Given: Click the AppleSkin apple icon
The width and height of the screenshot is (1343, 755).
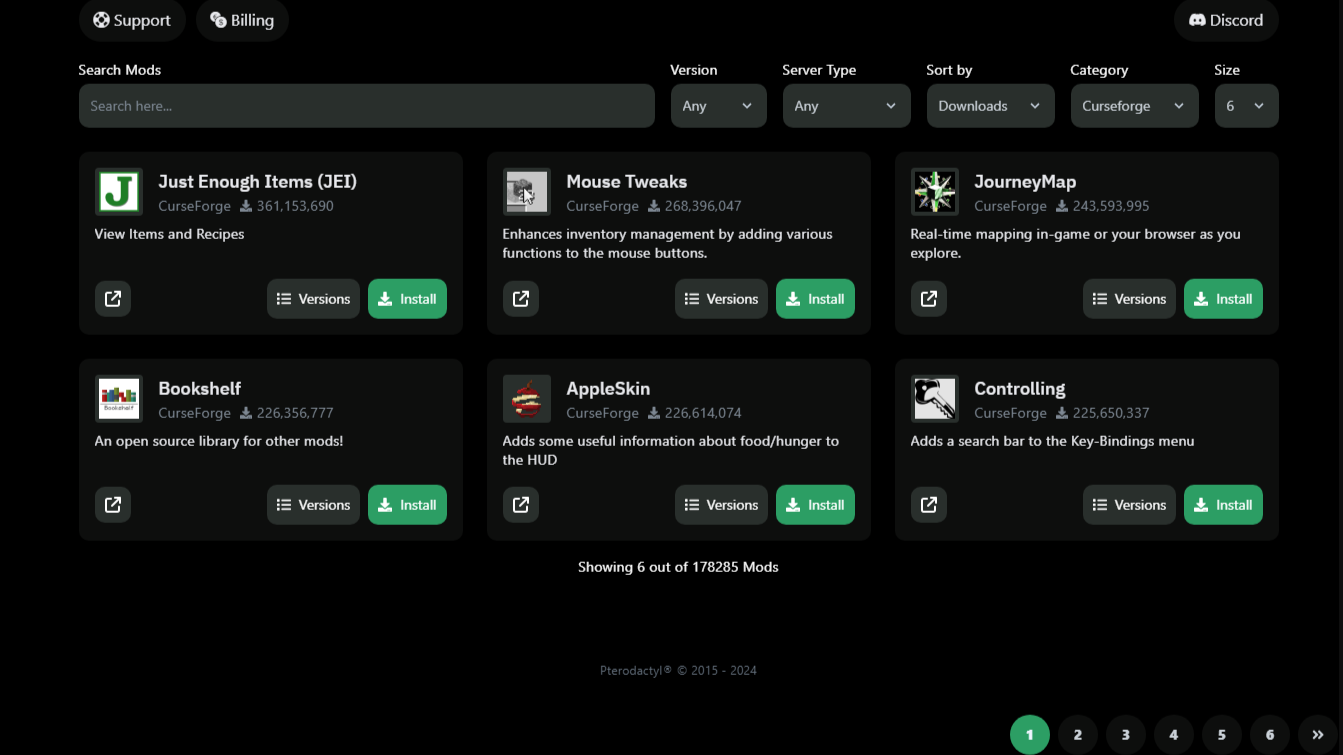Looking at the screenshot, I should (x=527, y=399).
